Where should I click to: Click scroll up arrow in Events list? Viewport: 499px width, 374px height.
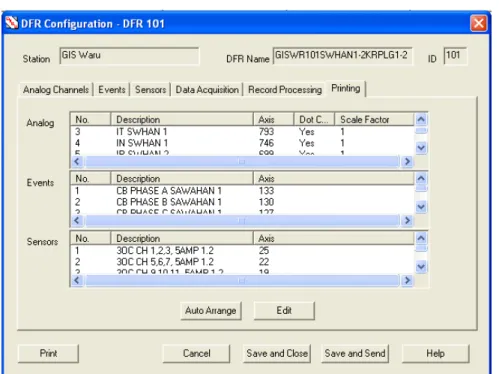click(x=421, y=178)
